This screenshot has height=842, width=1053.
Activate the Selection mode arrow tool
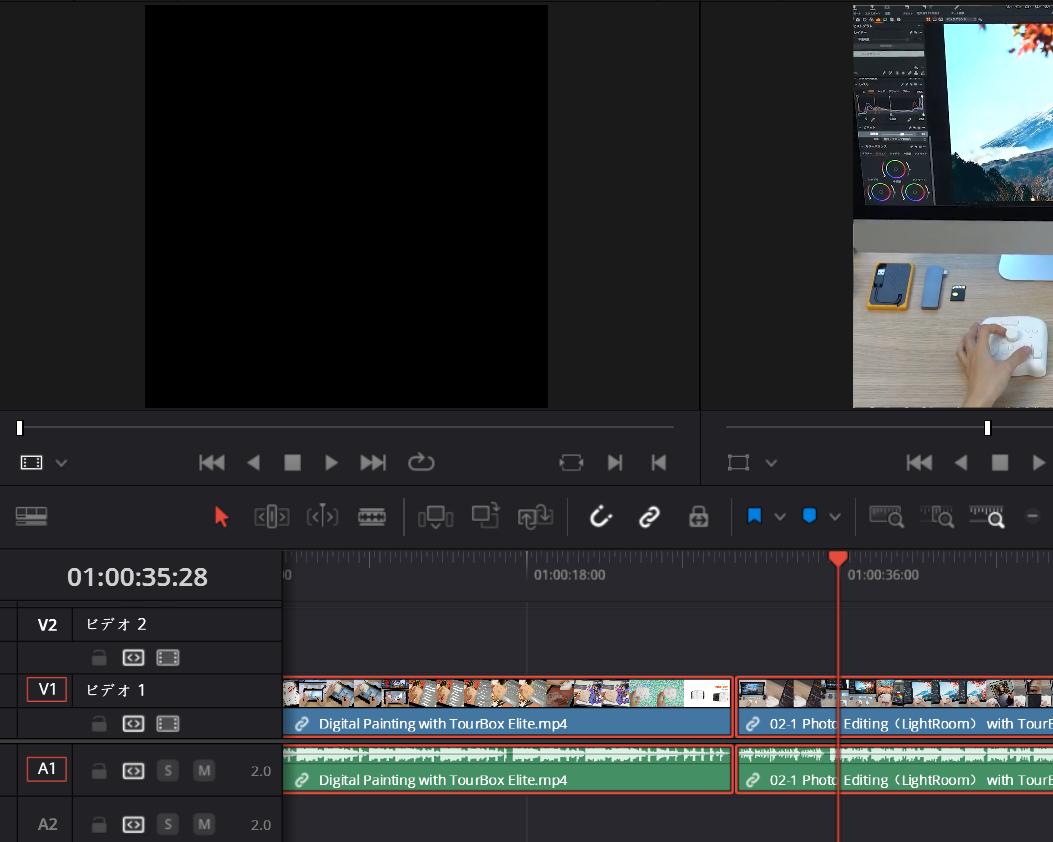(220, 517)
